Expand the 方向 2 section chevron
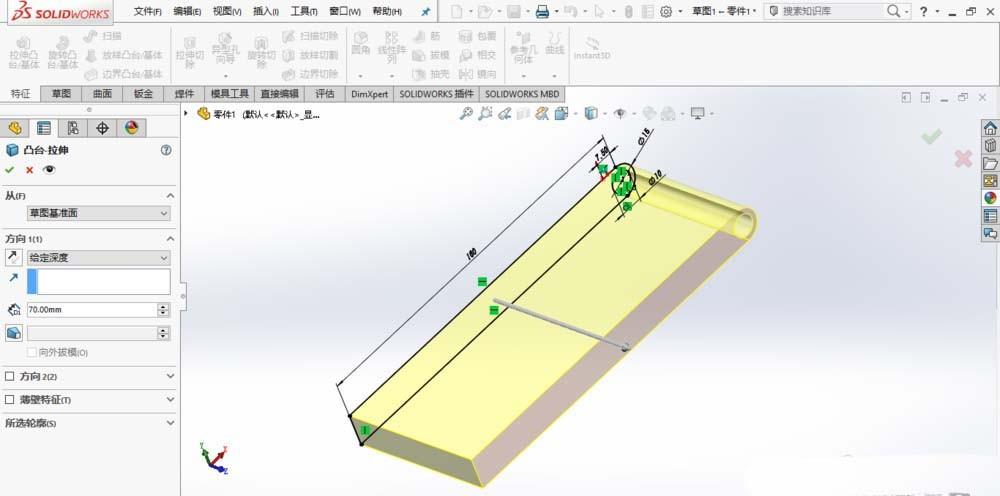The image size is (1000, 496). 170,376
